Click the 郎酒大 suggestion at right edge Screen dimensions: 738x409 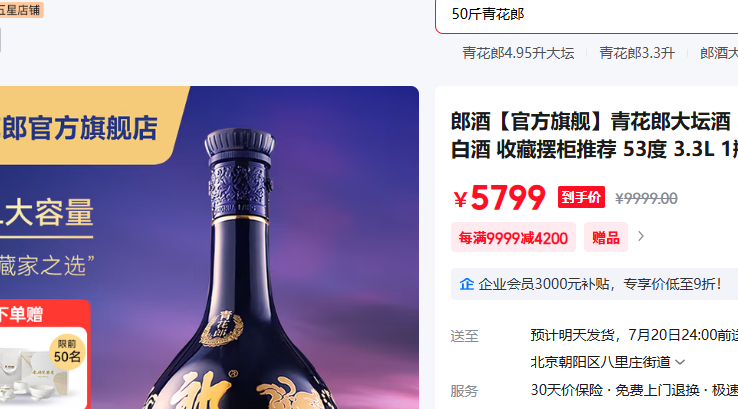coord(719,53)
